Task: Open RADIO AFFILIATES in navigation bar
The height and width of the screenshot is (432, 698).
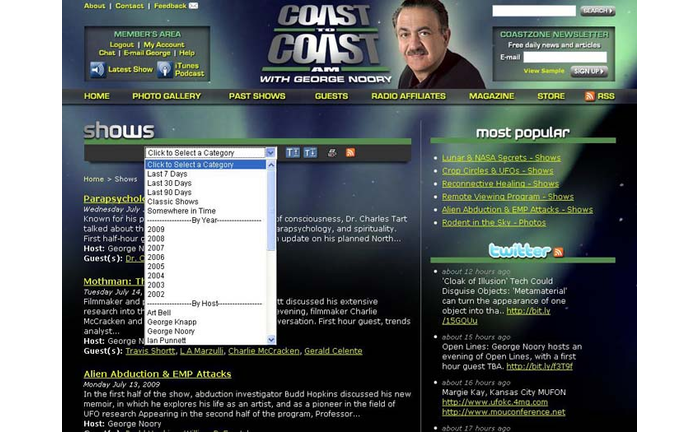Action: [408, 96]
